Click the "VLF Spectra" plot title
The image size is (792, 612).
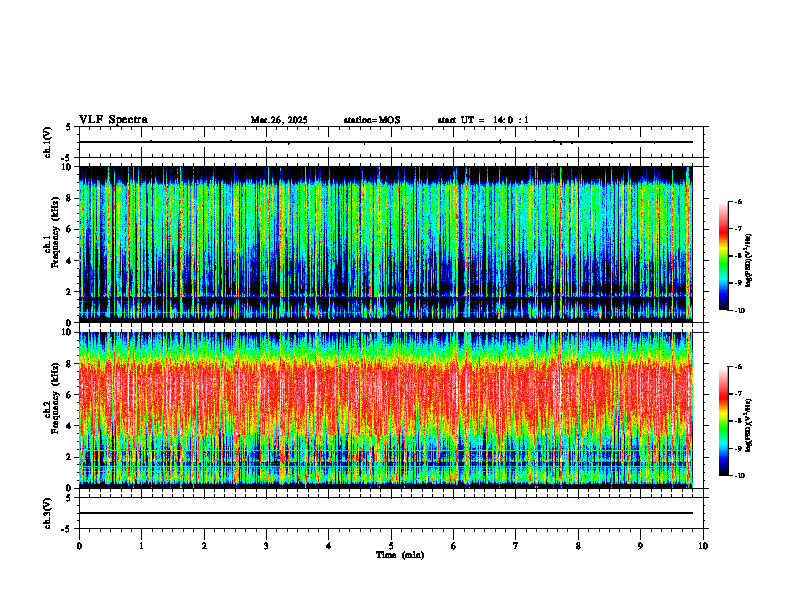coord(113,120)
